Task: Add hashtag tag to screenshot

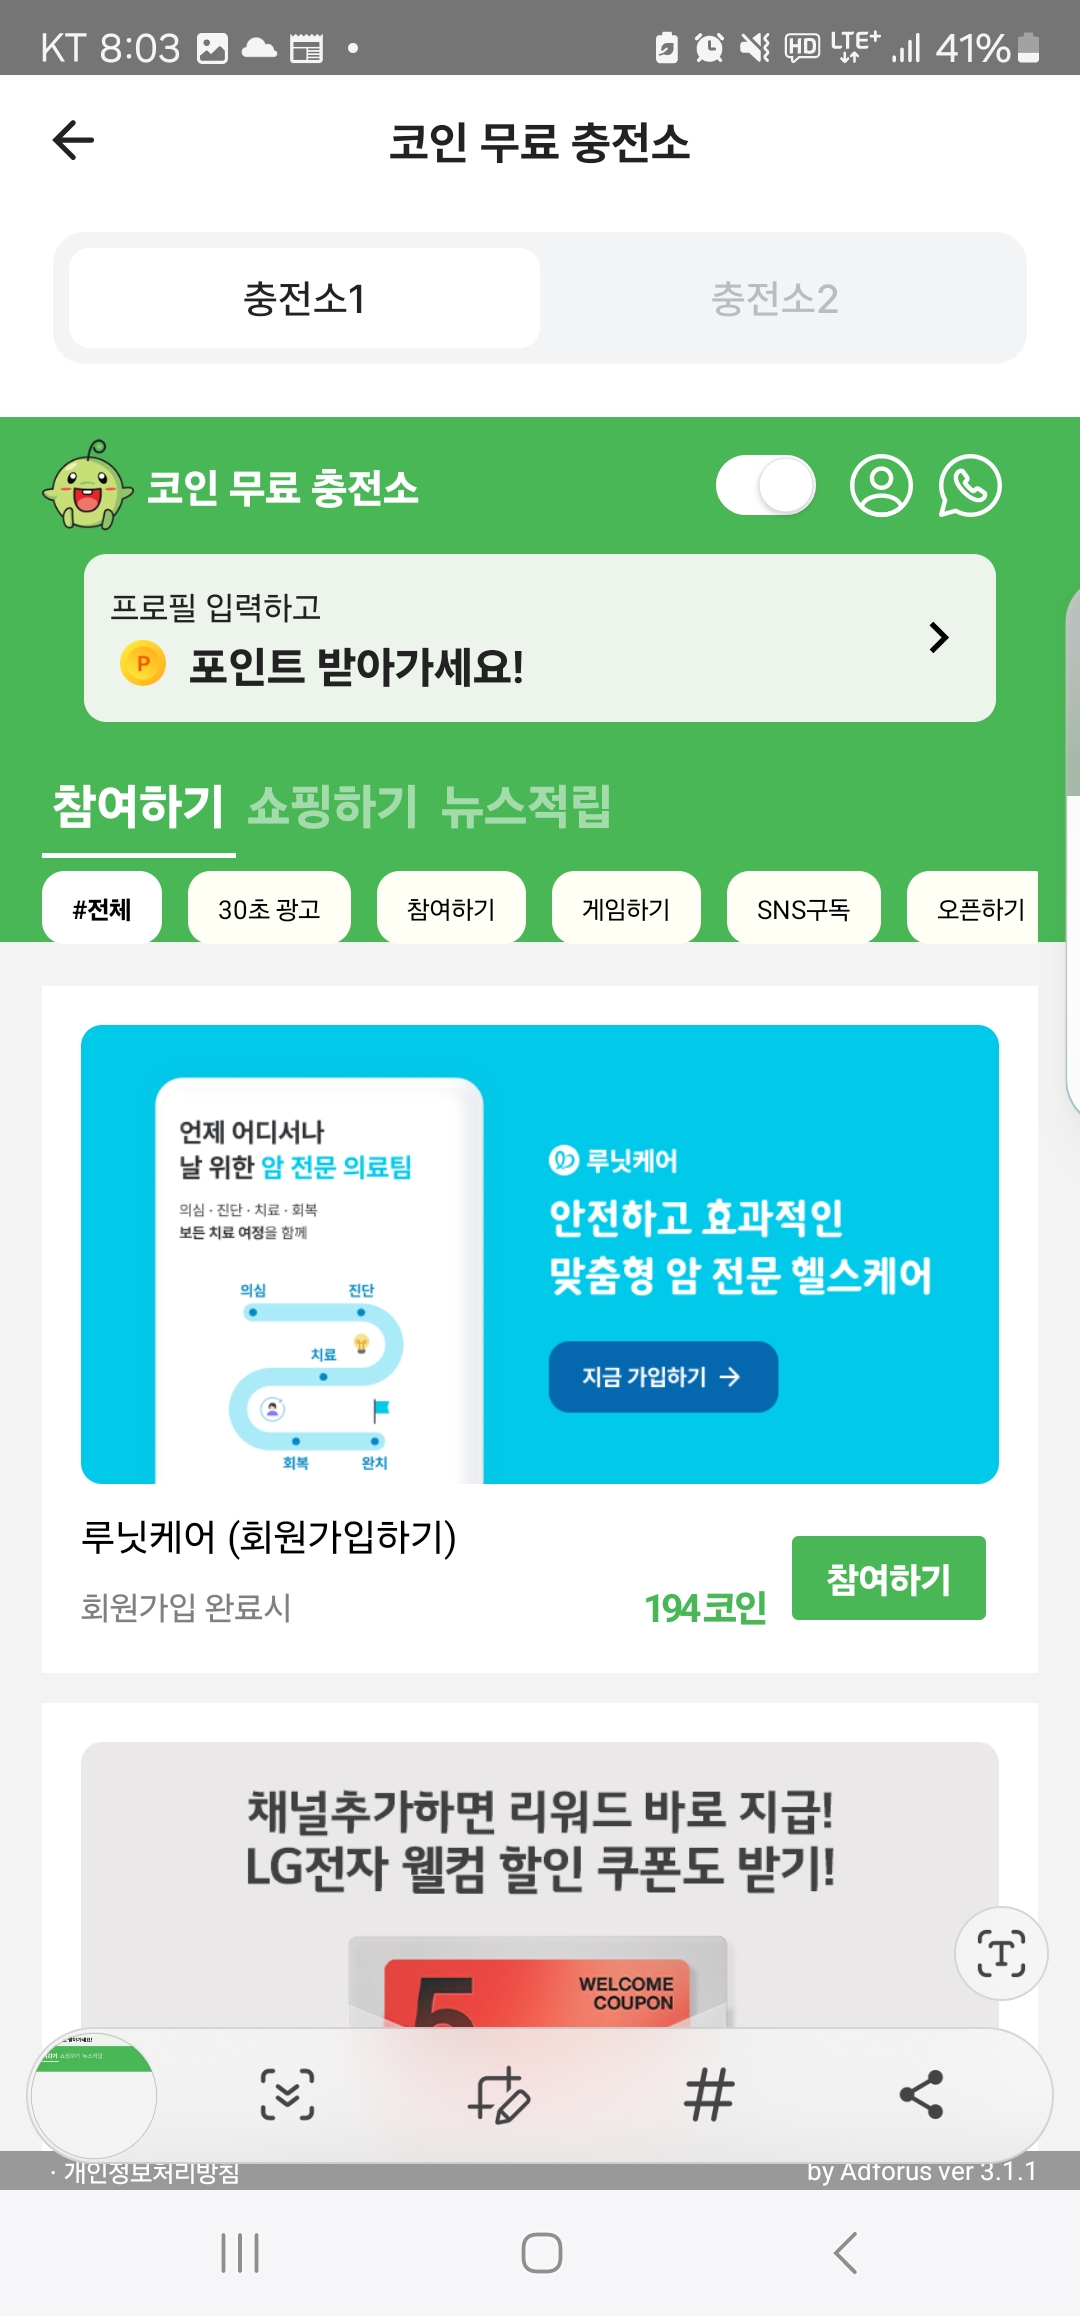Action: (709, 2094)
